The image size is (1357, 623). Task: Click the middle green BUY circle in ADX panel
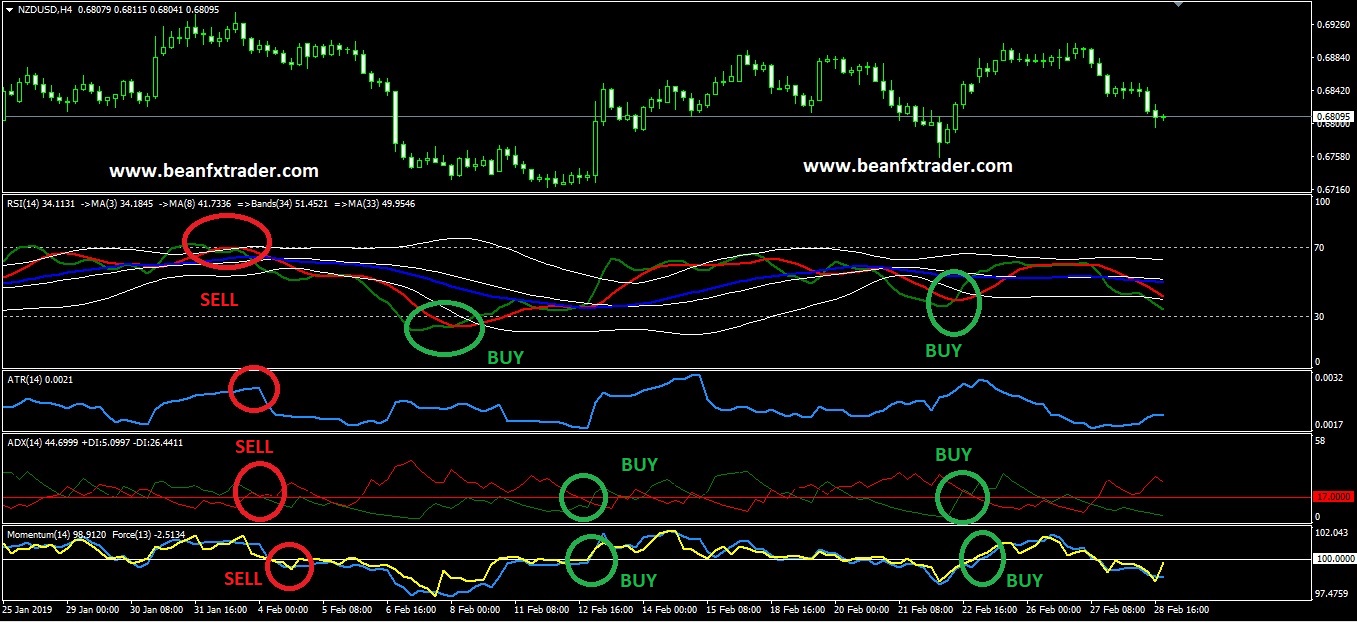click(583, 496)
